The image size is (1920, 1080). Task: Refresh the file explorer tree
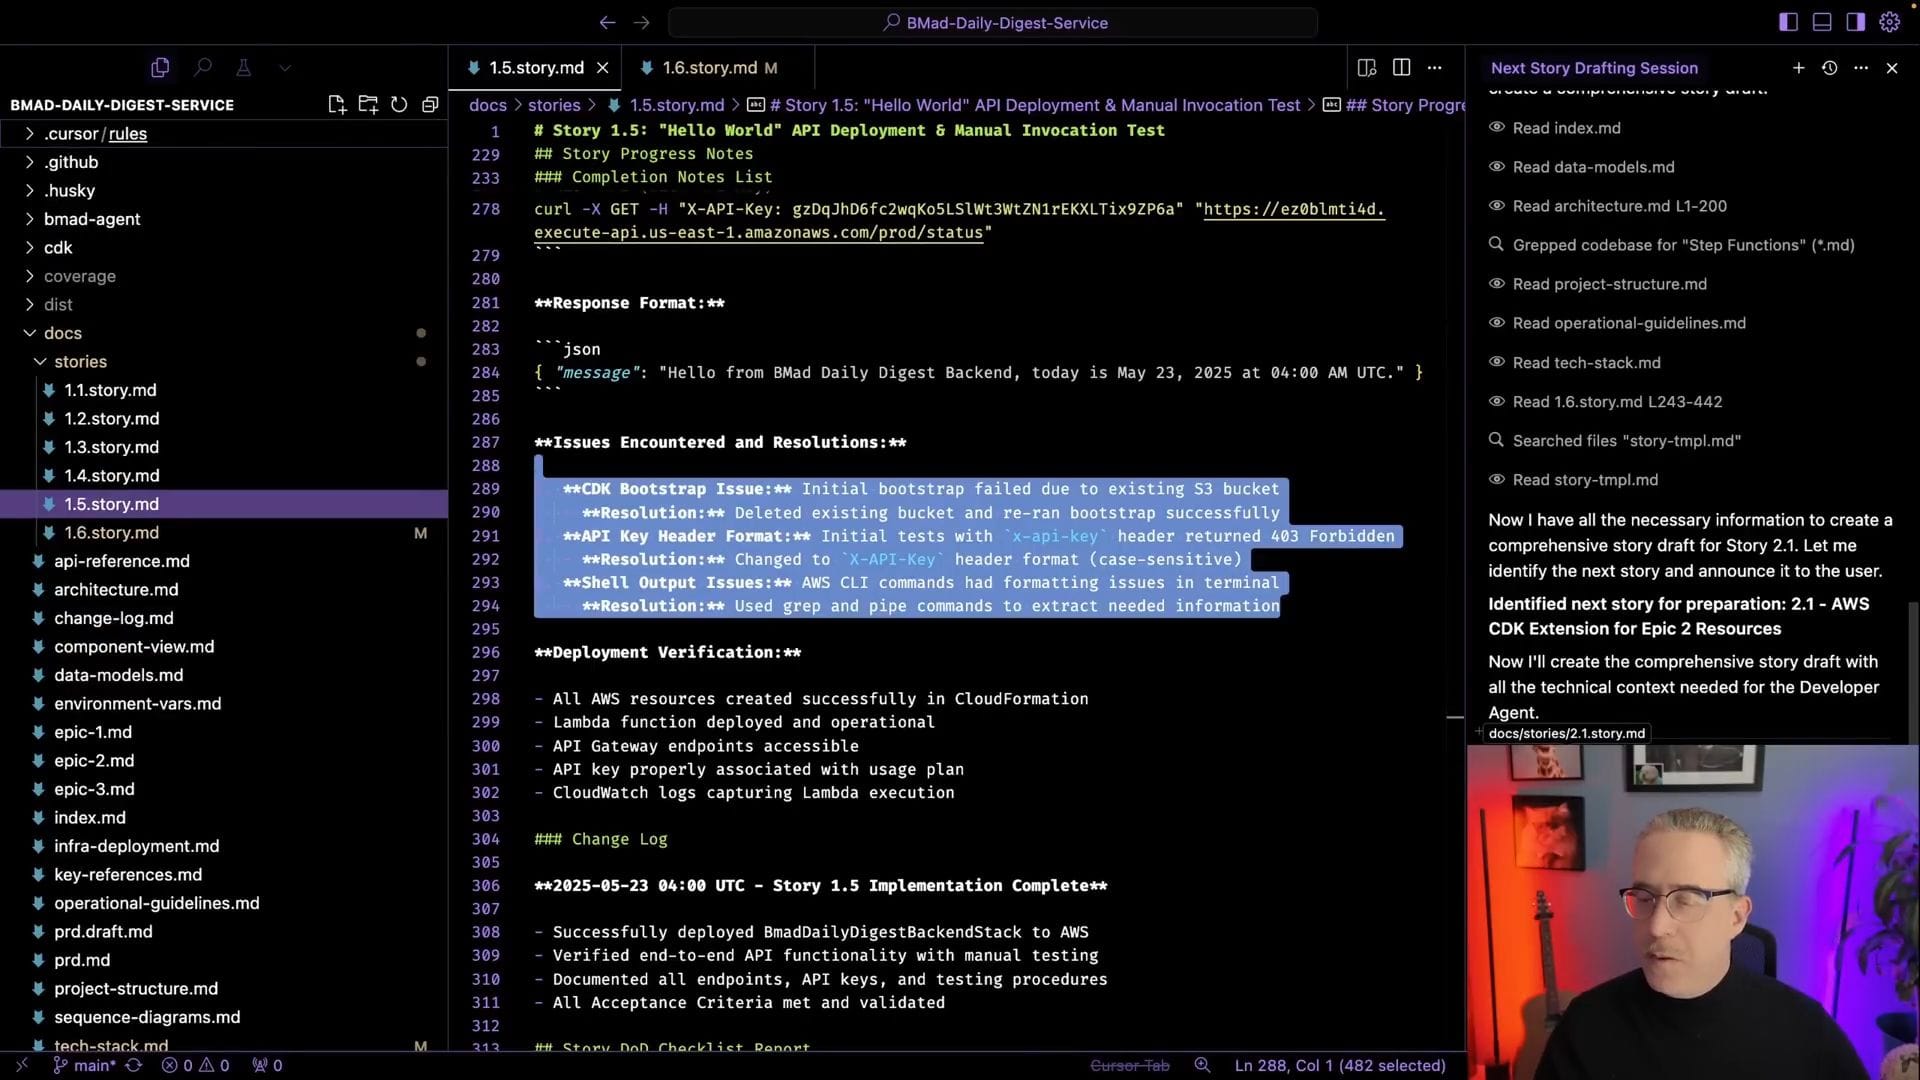[399, 104]
